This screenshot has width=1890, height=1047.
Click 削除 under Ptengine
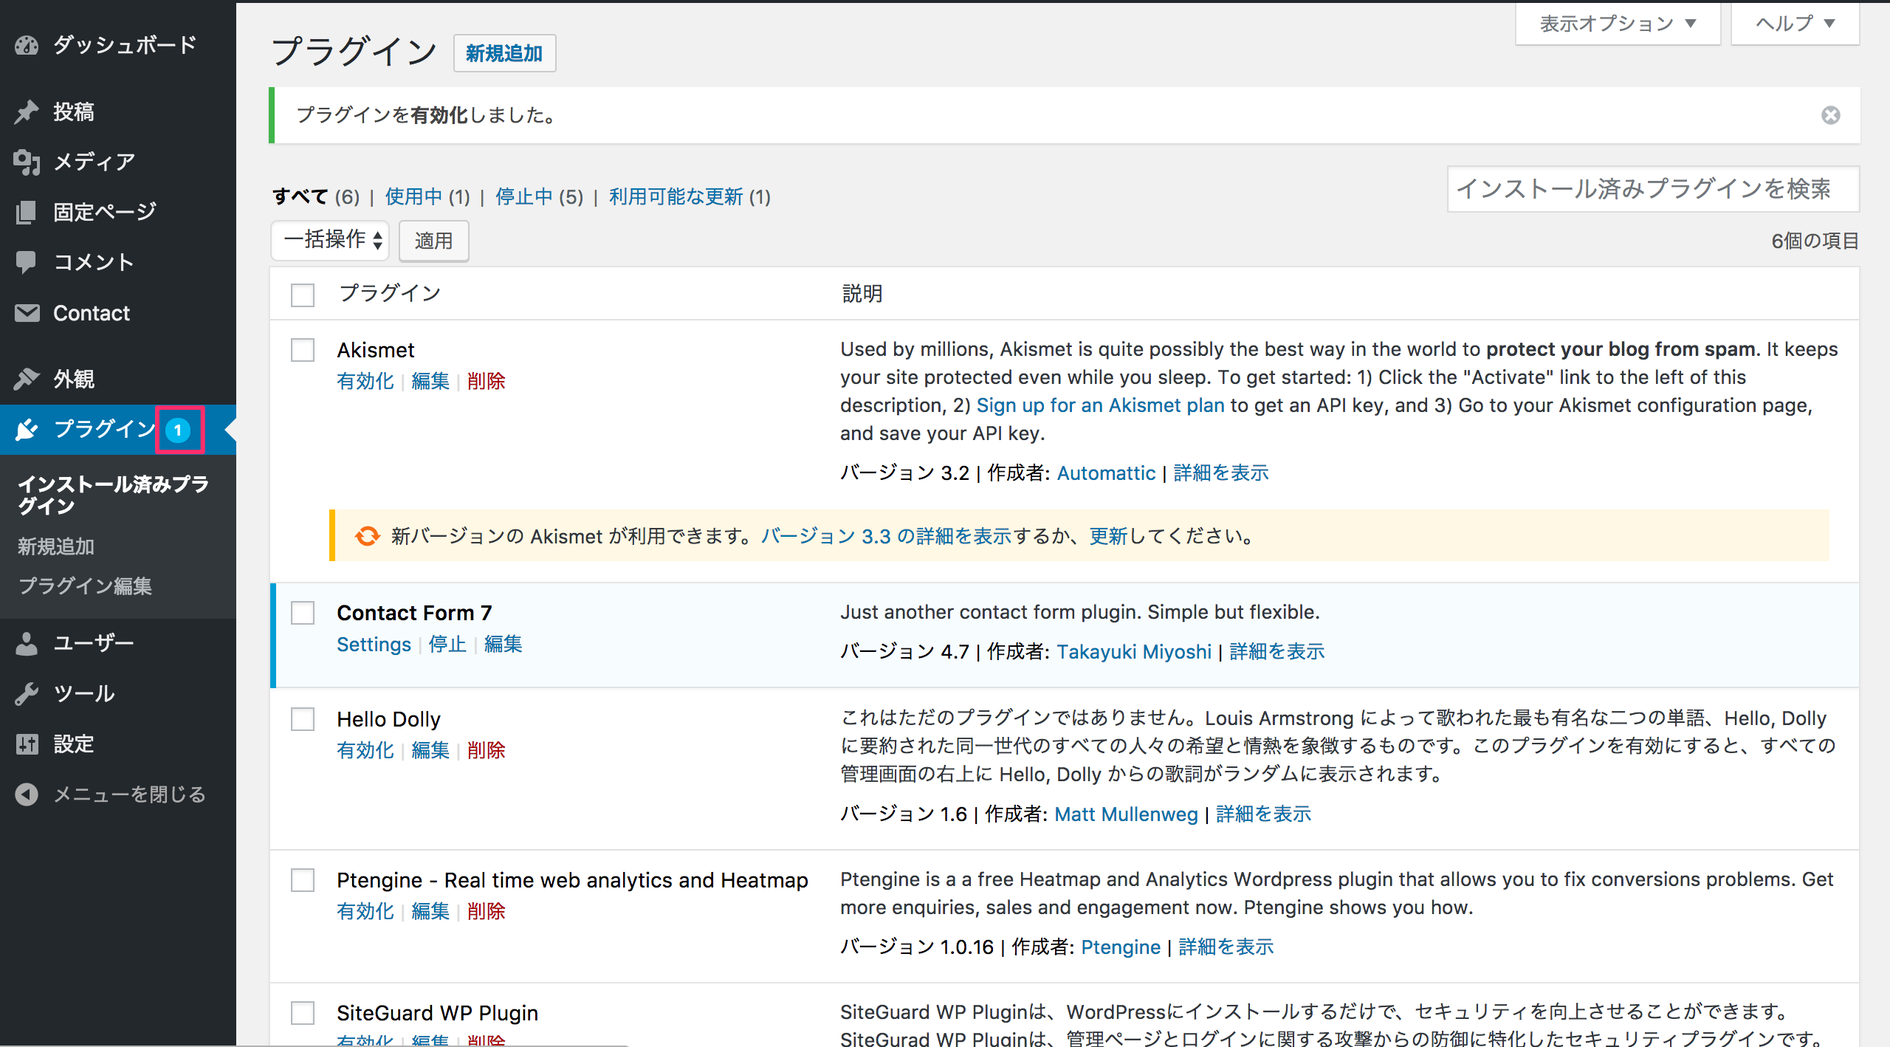pyautogui.click(x=486, y=911)
